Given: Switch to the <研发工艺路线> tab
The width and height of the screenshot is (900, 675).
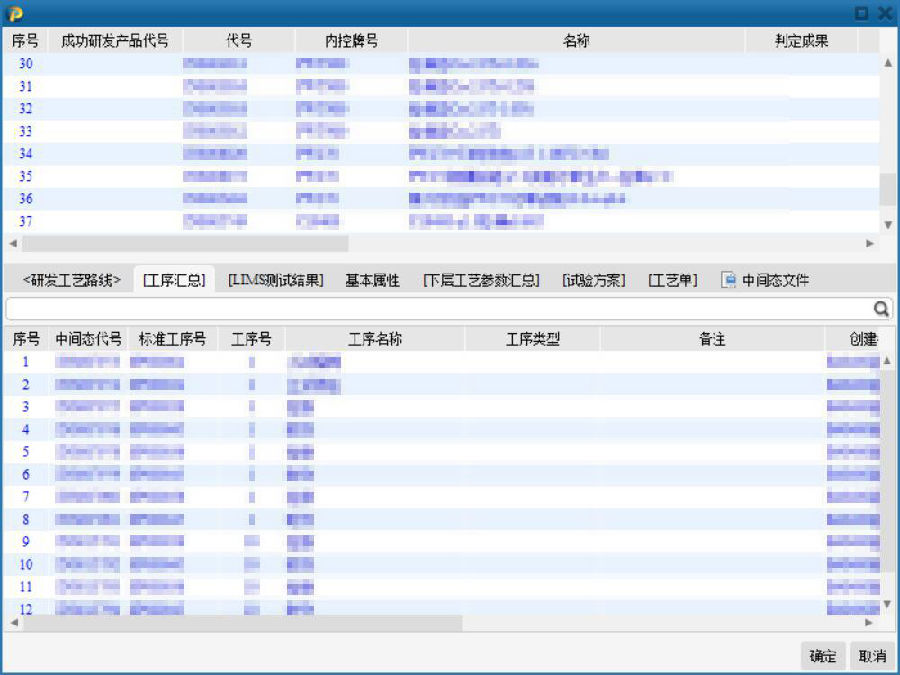Looking at the screenshot, I should (x=71, y=281).
